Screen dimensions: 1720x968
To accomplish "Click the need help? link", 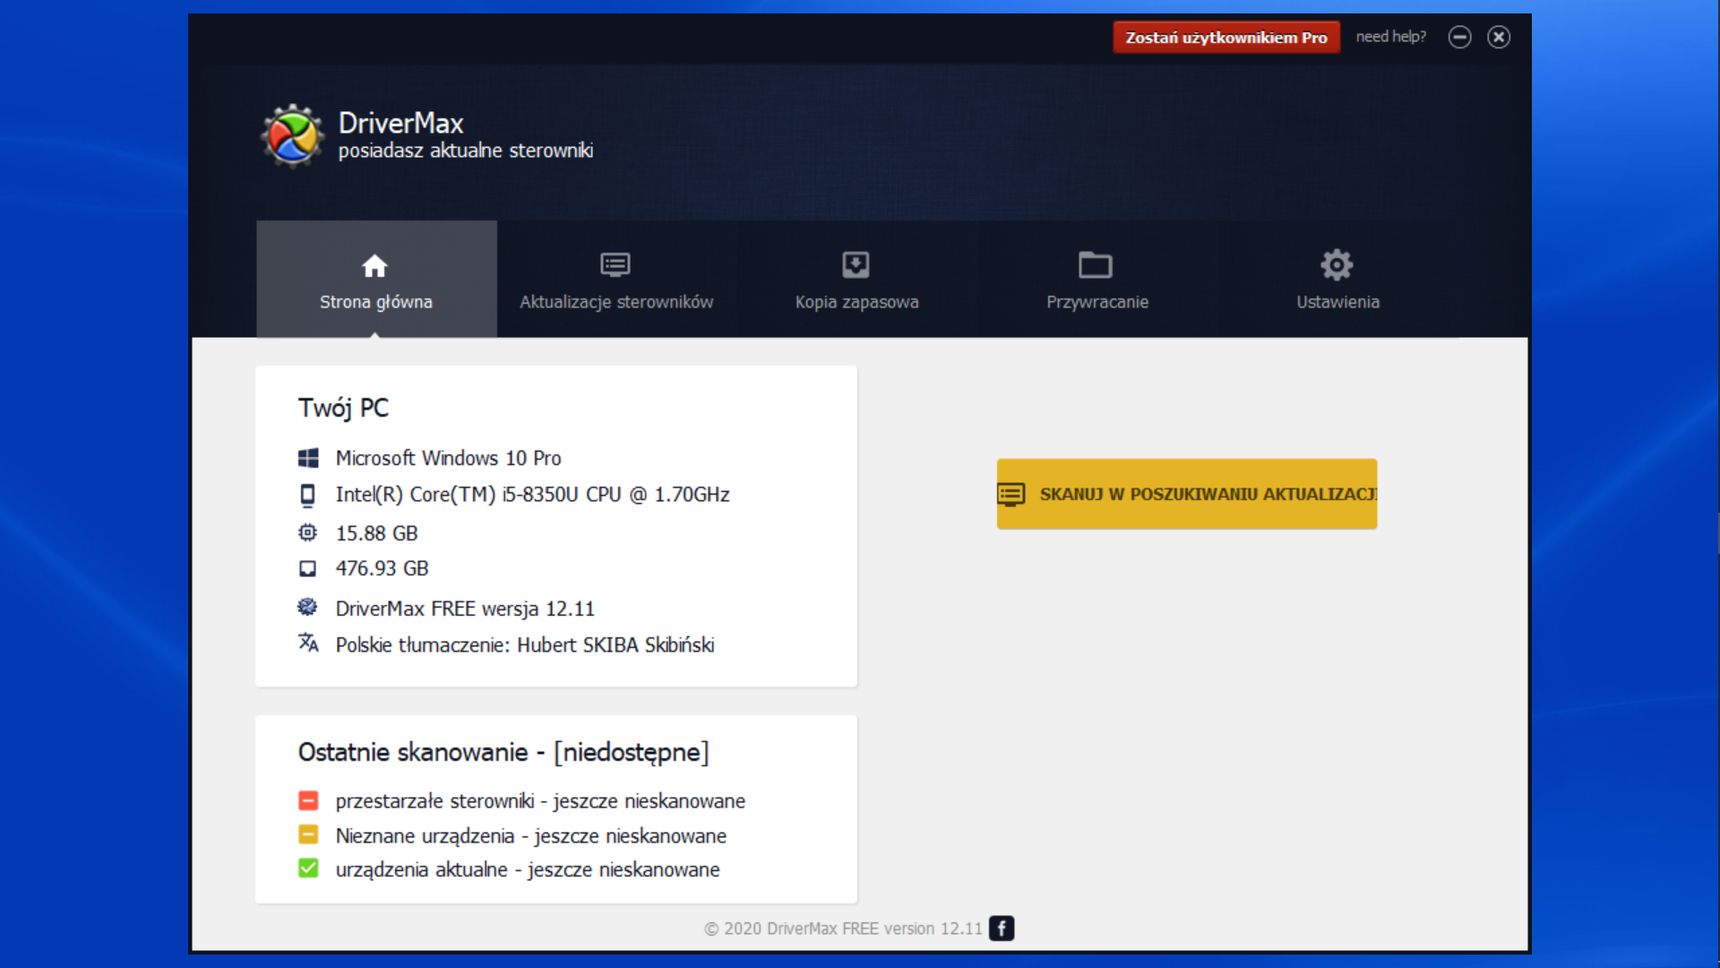I will click(1391, 37).
